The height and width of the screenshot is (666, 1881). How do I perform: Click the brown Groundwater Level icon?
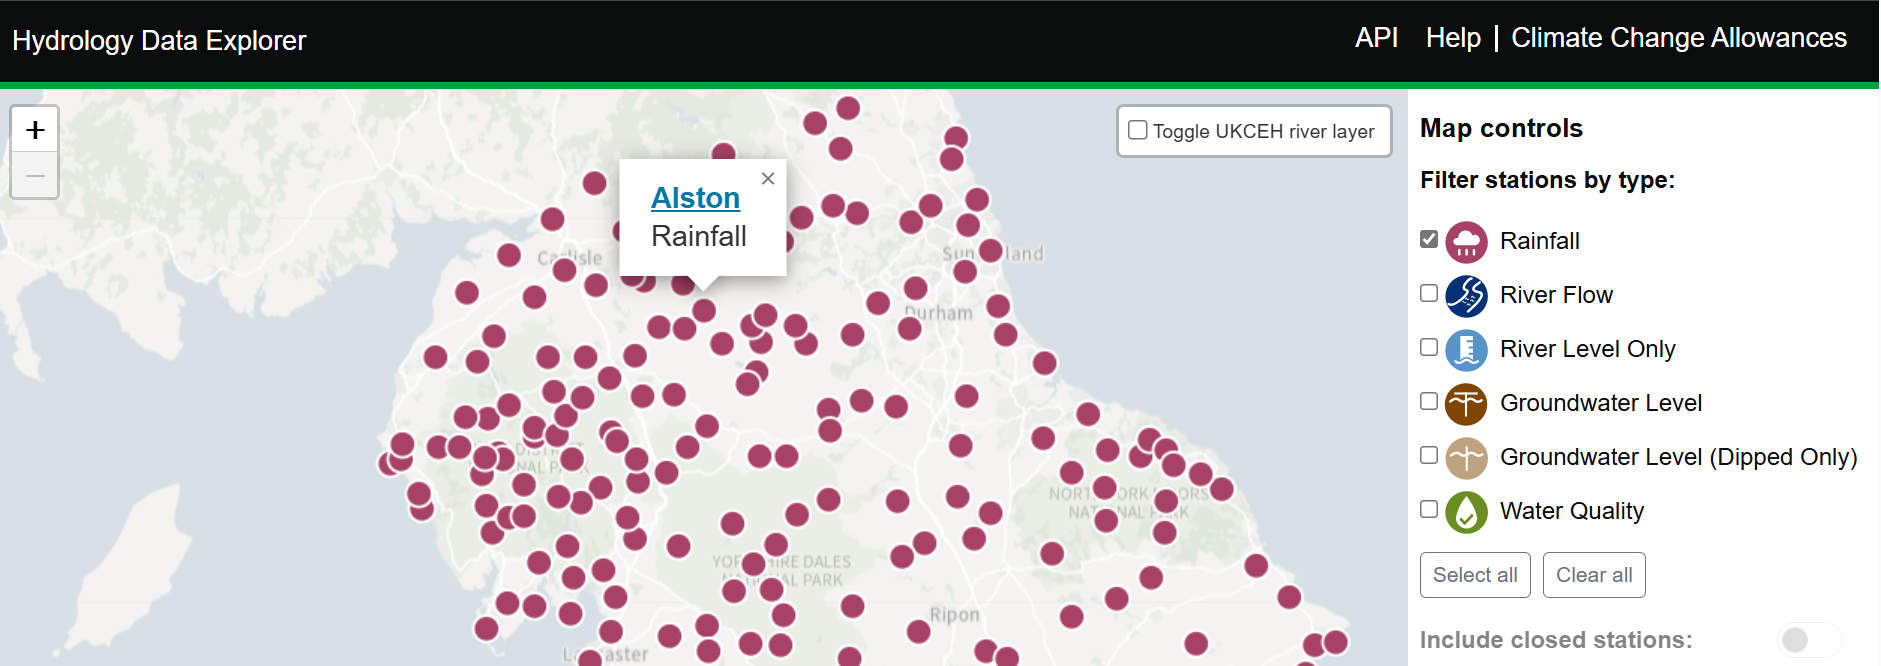click(x=1466, y=404)
